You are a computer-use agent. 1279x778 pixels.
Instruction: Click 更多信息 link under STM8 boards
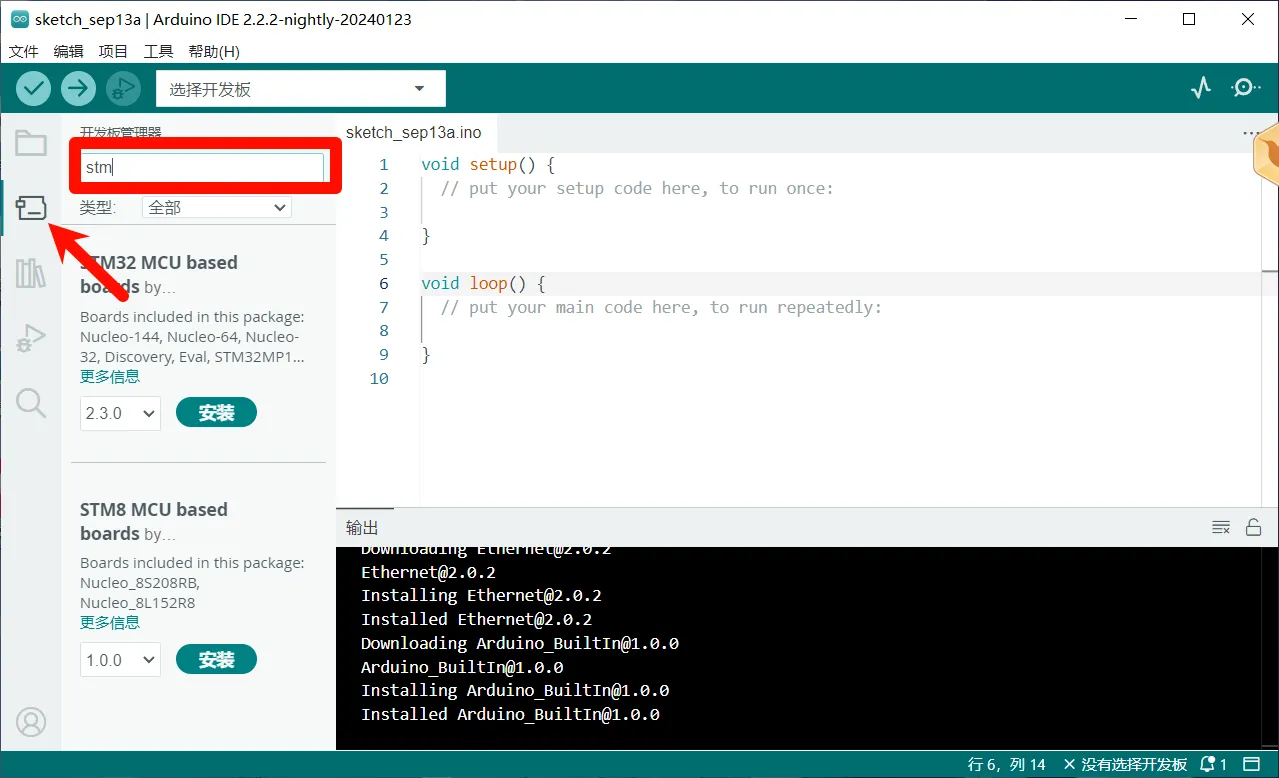[x=110, y=622]
